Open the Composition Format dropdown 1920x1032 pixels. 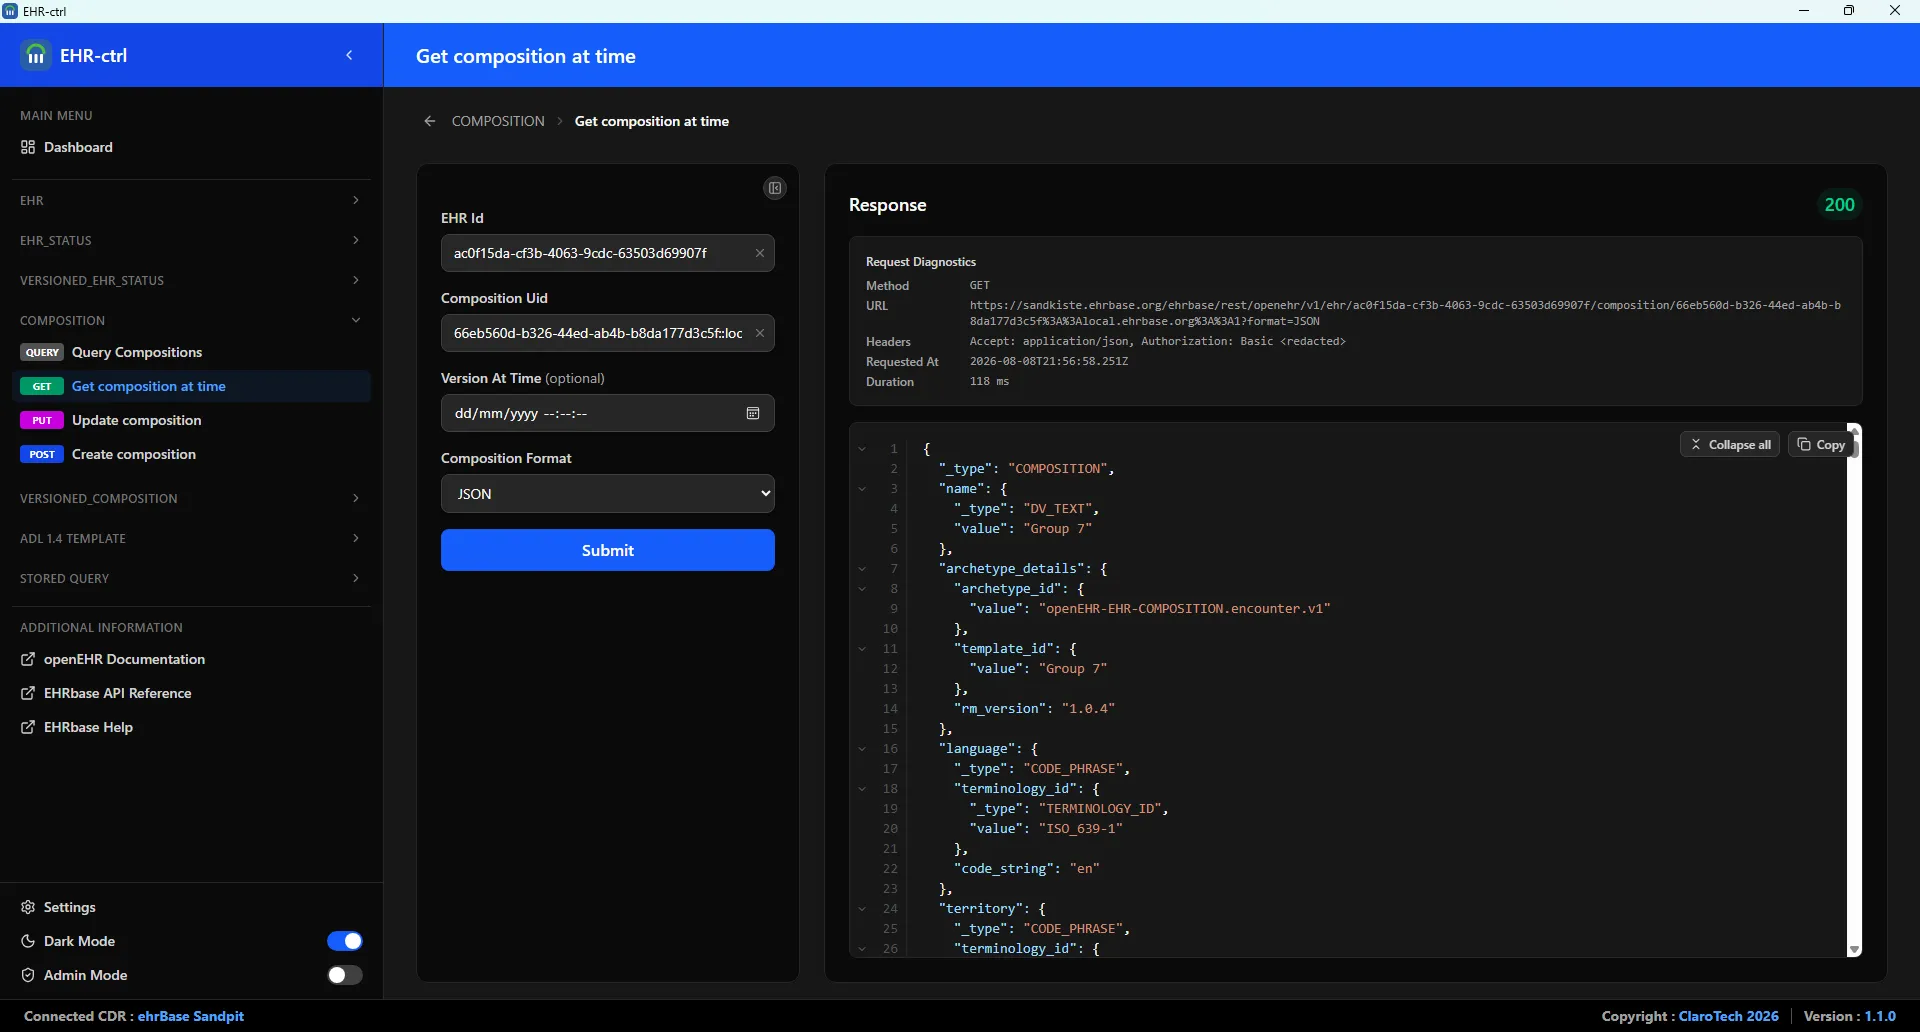coord(608,493)
